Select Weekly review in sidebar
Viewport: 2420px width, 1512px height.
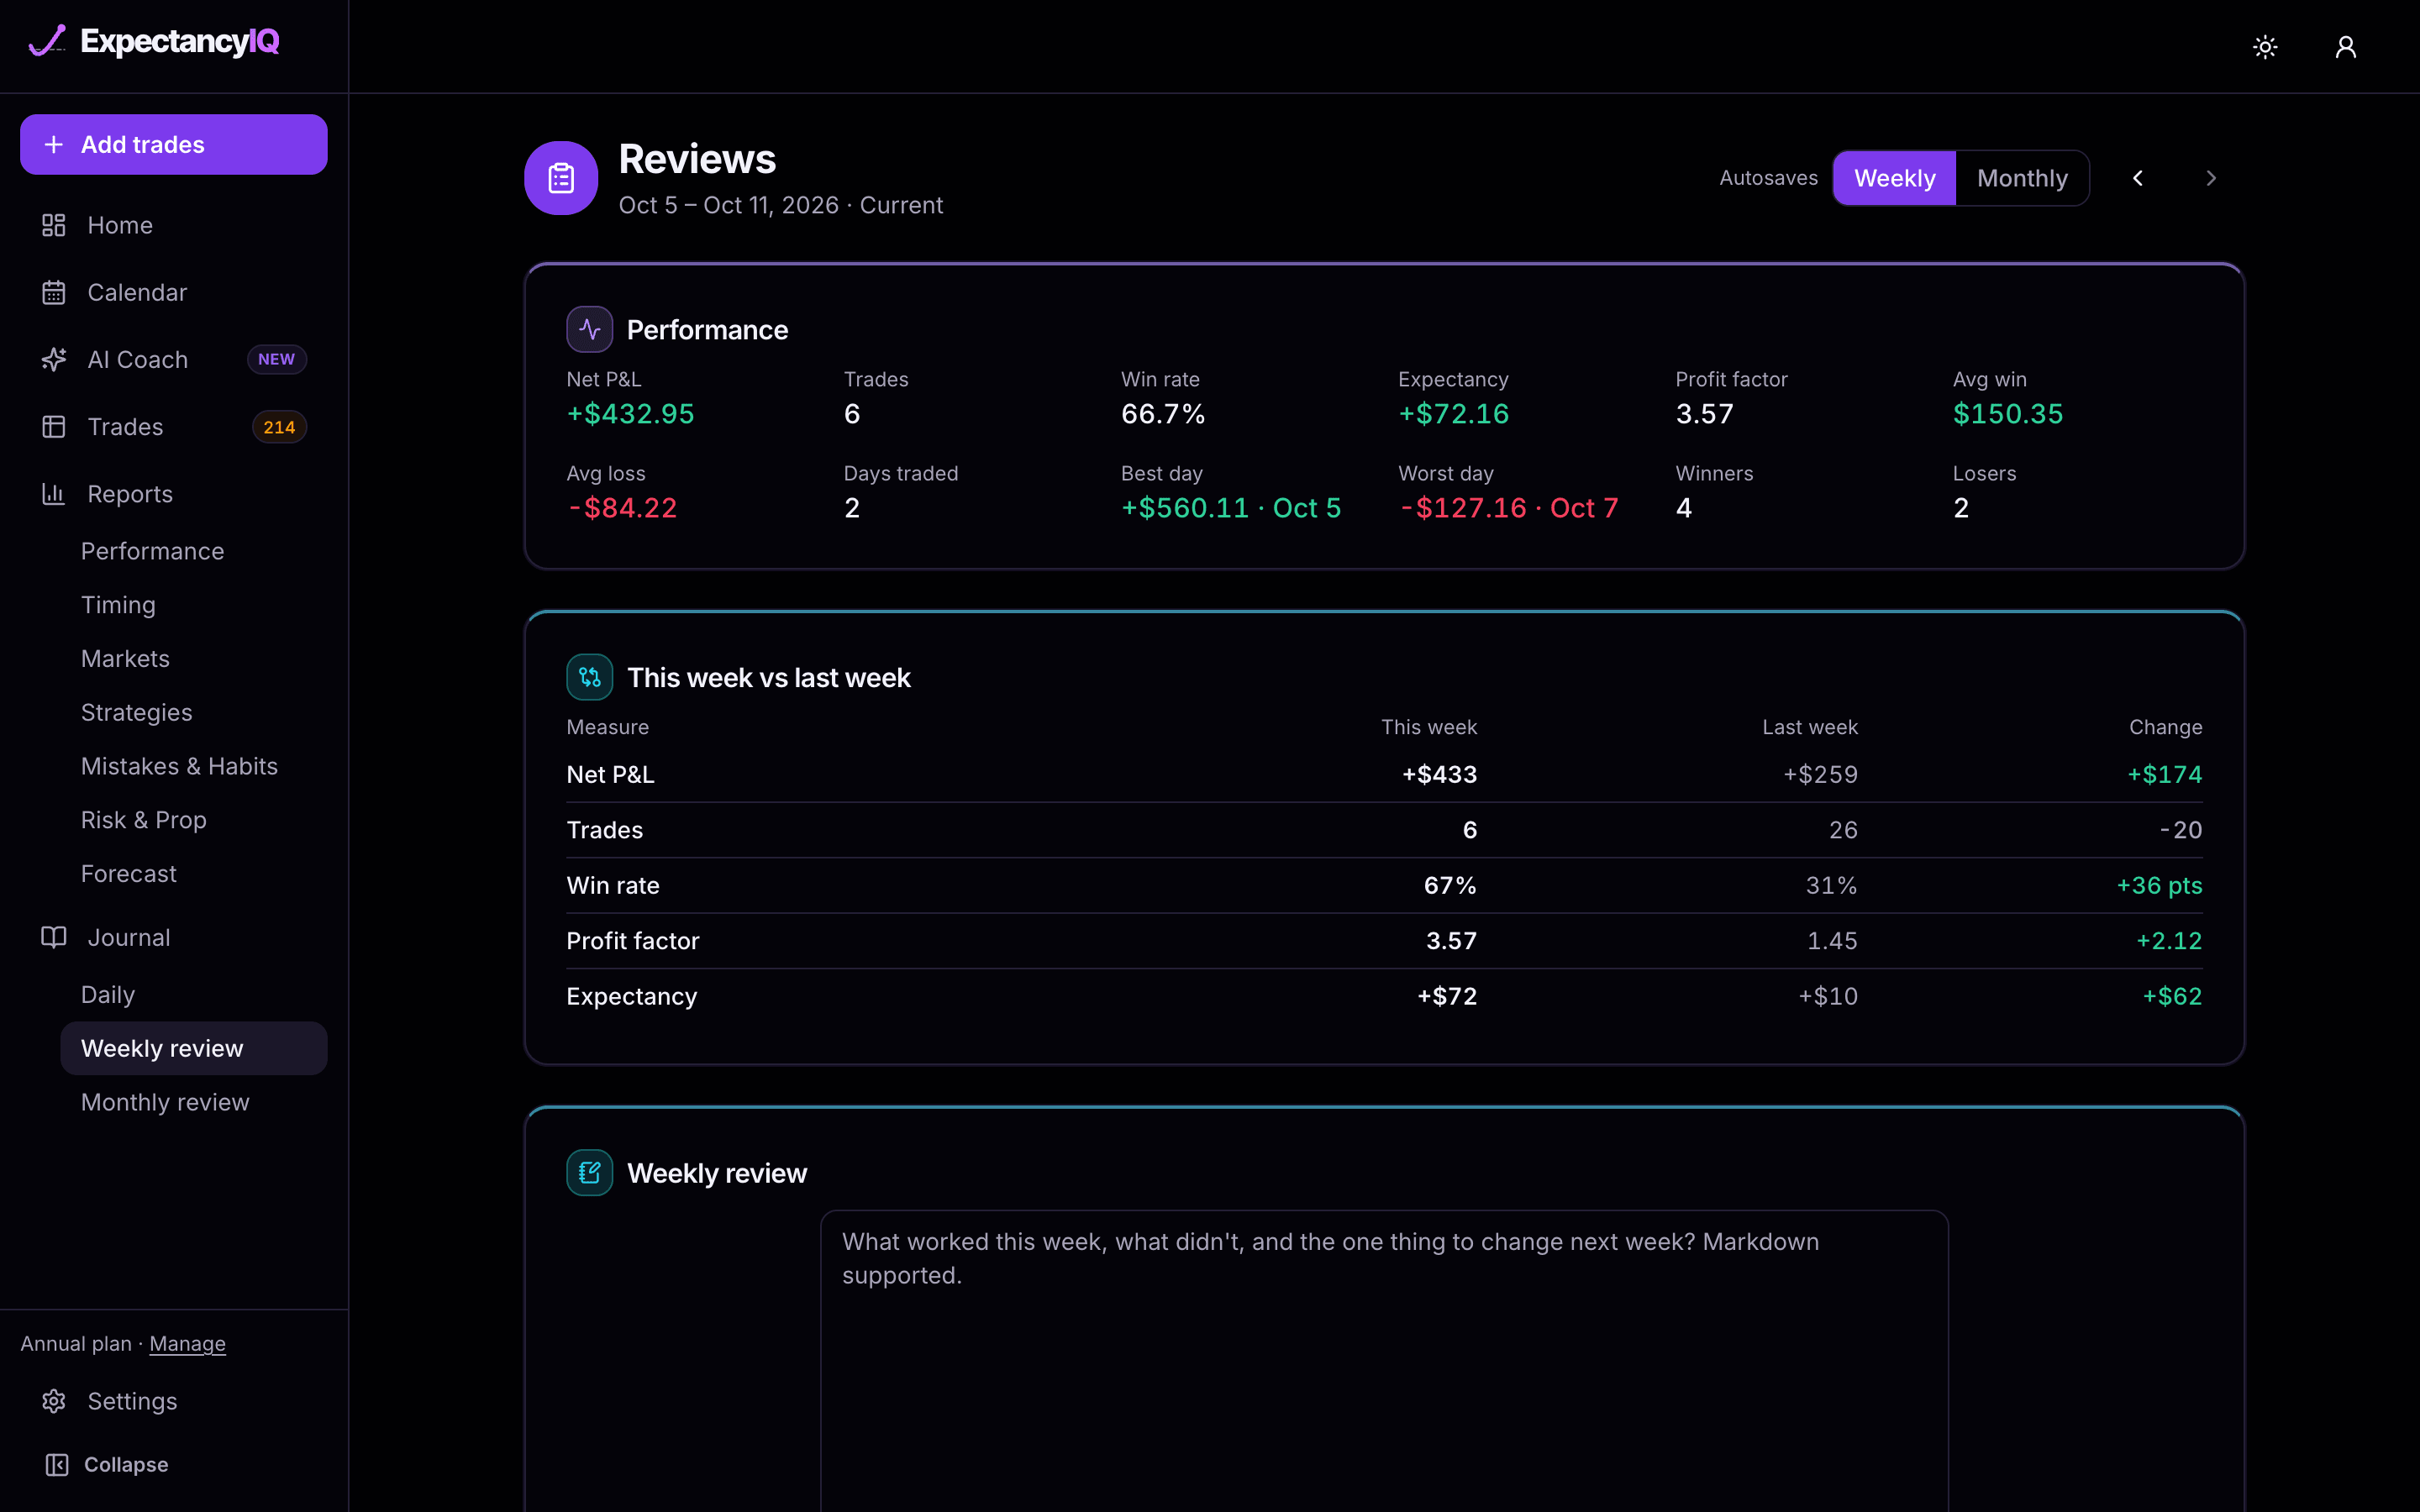tap(194, 1048)
